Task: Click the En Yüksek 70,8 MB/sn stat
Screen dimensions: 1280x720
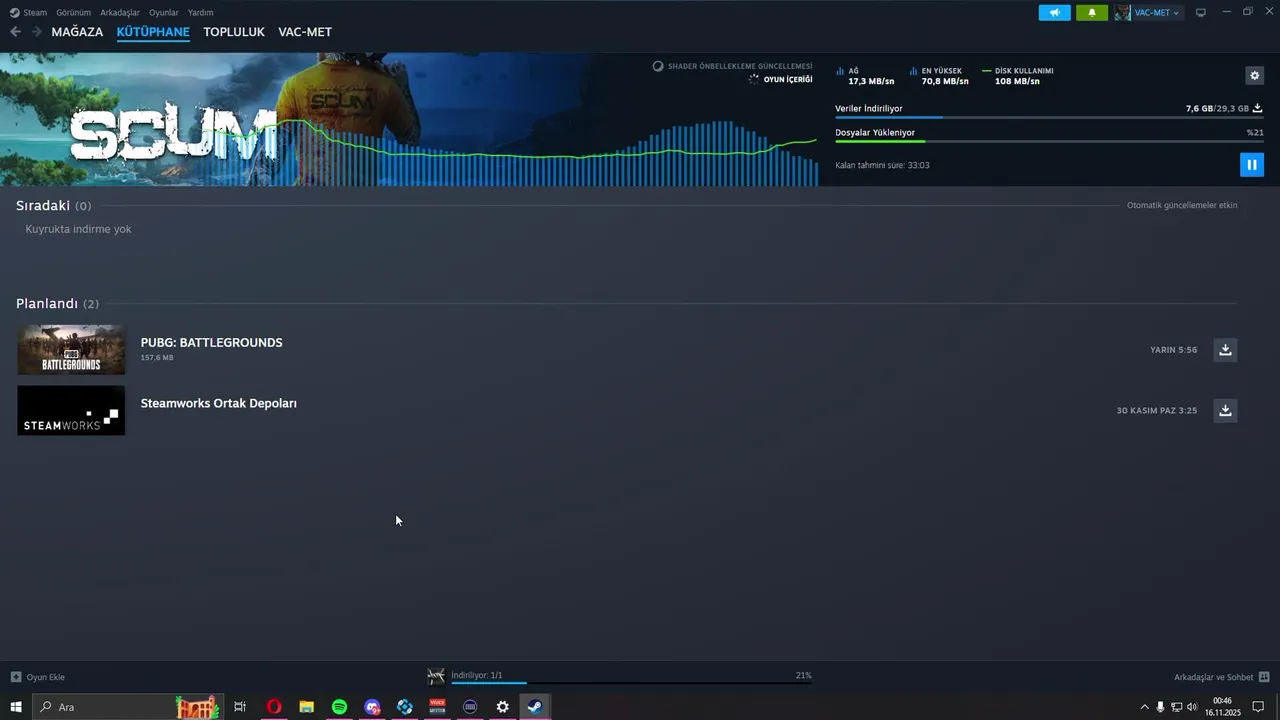Action: click(x=939, y=76)
